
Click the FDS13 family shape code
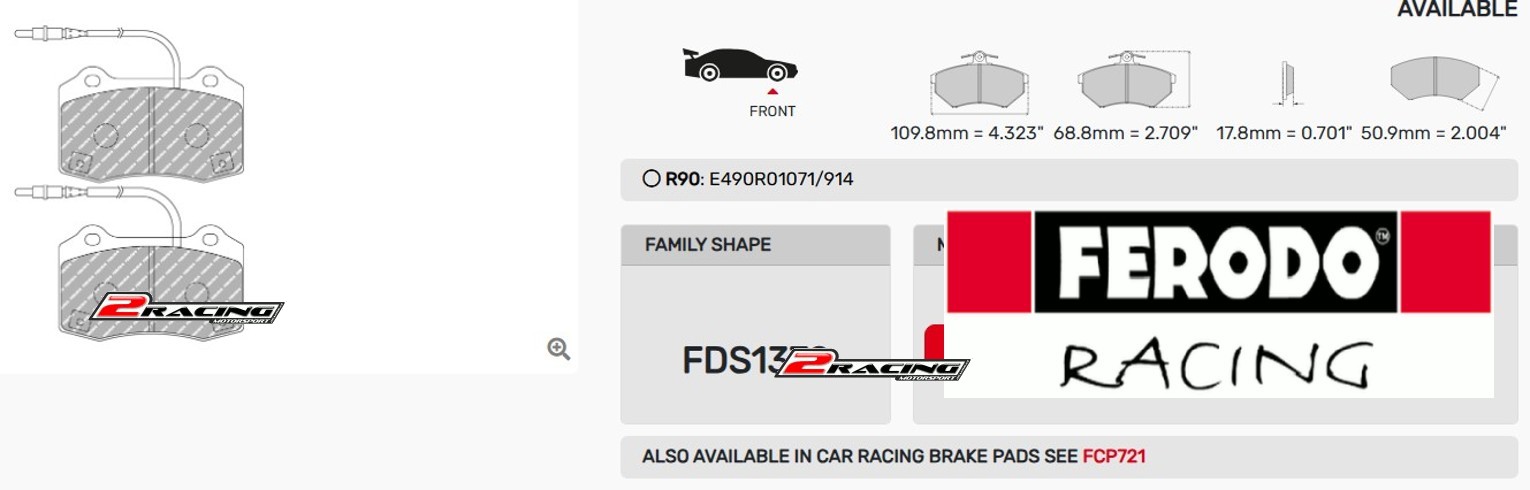tap(730, 361)
